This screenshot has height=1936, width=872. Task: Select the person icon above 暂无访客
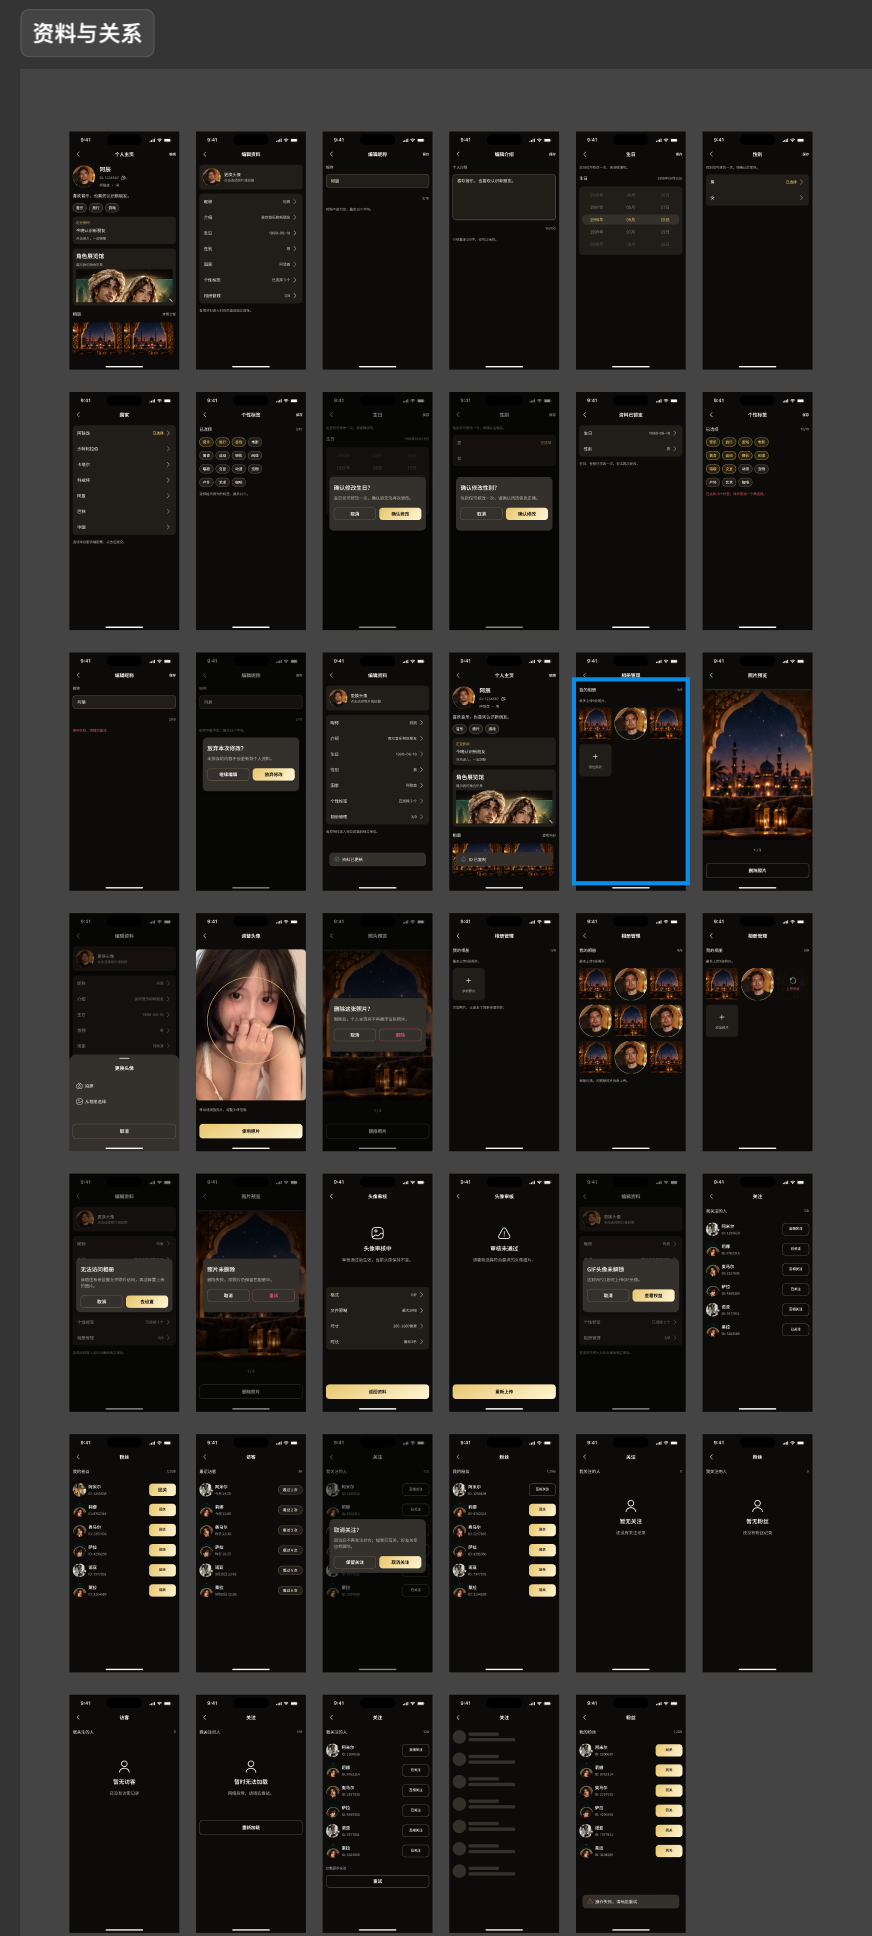click(124, 1766)
